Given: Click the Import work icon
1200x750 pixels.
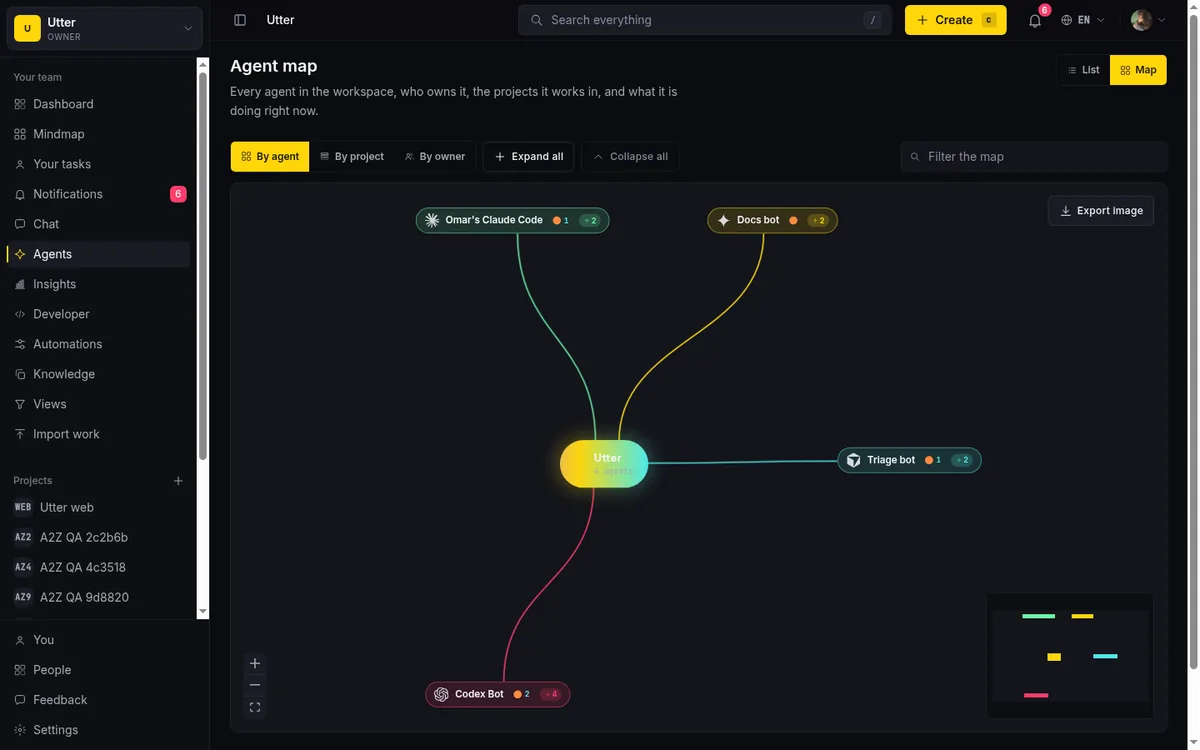Looking at the screenshot, I should click(20, 434).
